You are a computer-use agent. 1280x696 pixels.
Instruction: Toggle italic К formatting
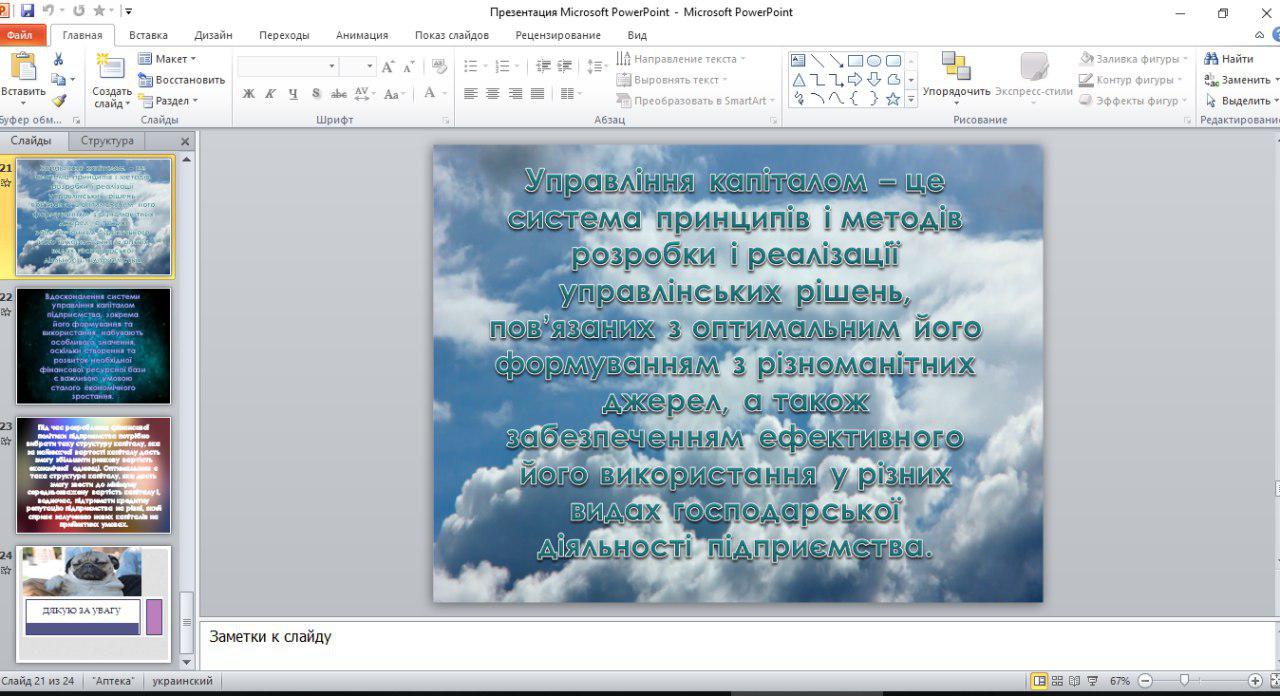tap(271, 93)
